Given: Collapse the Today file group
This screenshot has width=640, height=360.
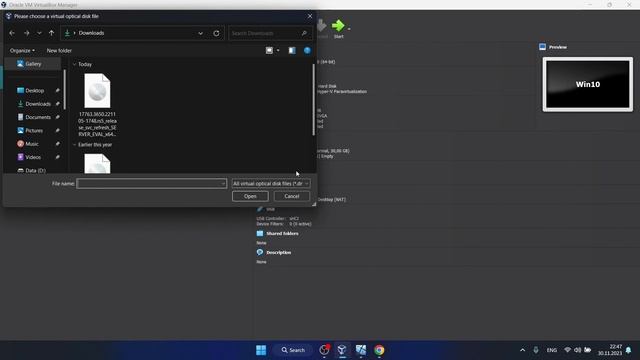Looking at the screenshot, I should click(74, 64).
